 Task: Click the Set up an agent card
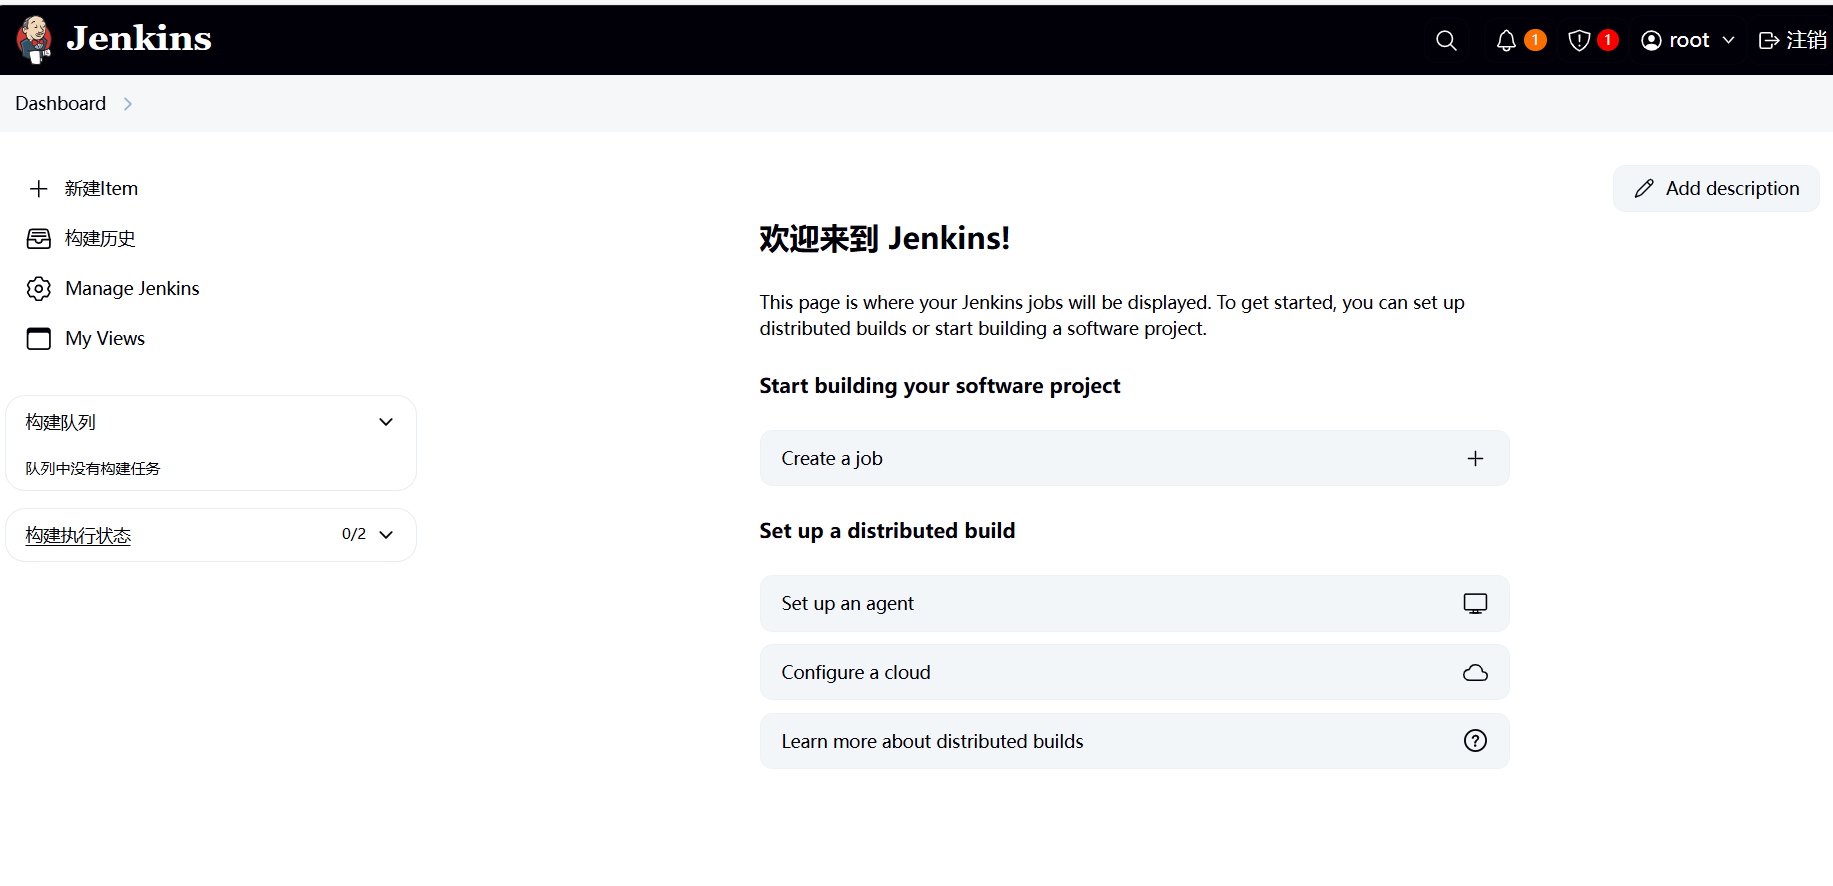point(1134,603)
